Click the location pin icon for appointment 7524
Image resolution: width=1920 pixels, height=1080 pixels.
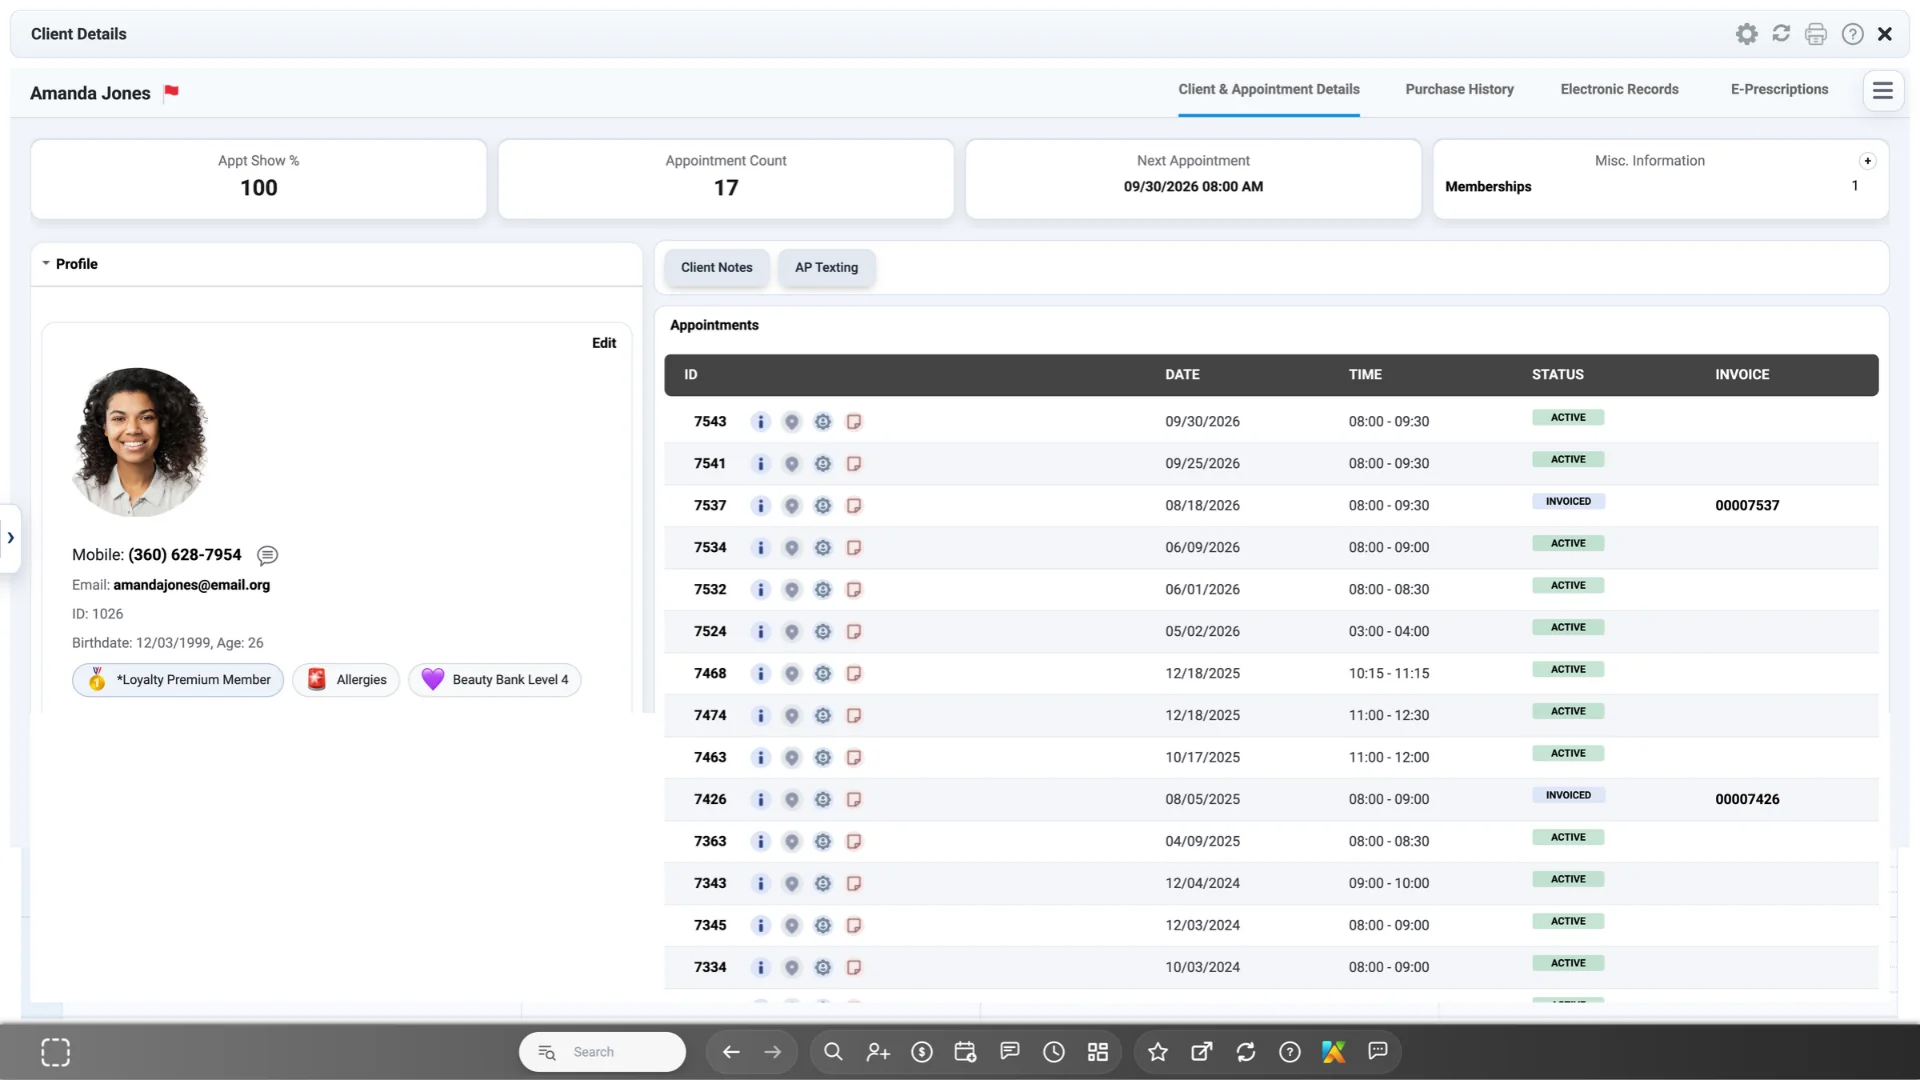click(791, 632)
